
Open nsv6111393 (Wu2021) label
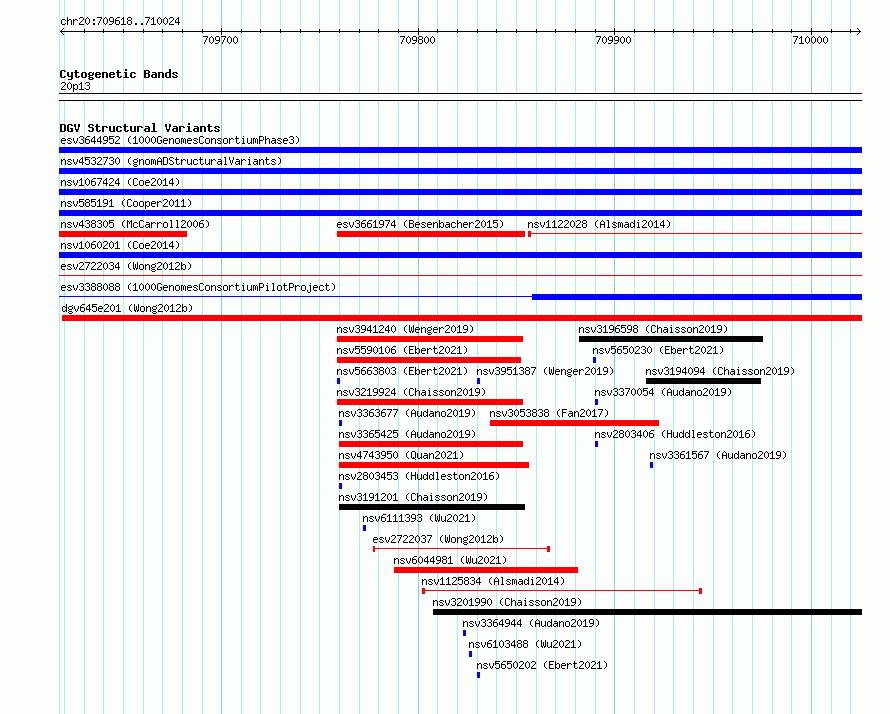pyautogui.click(x=419, y=518)
